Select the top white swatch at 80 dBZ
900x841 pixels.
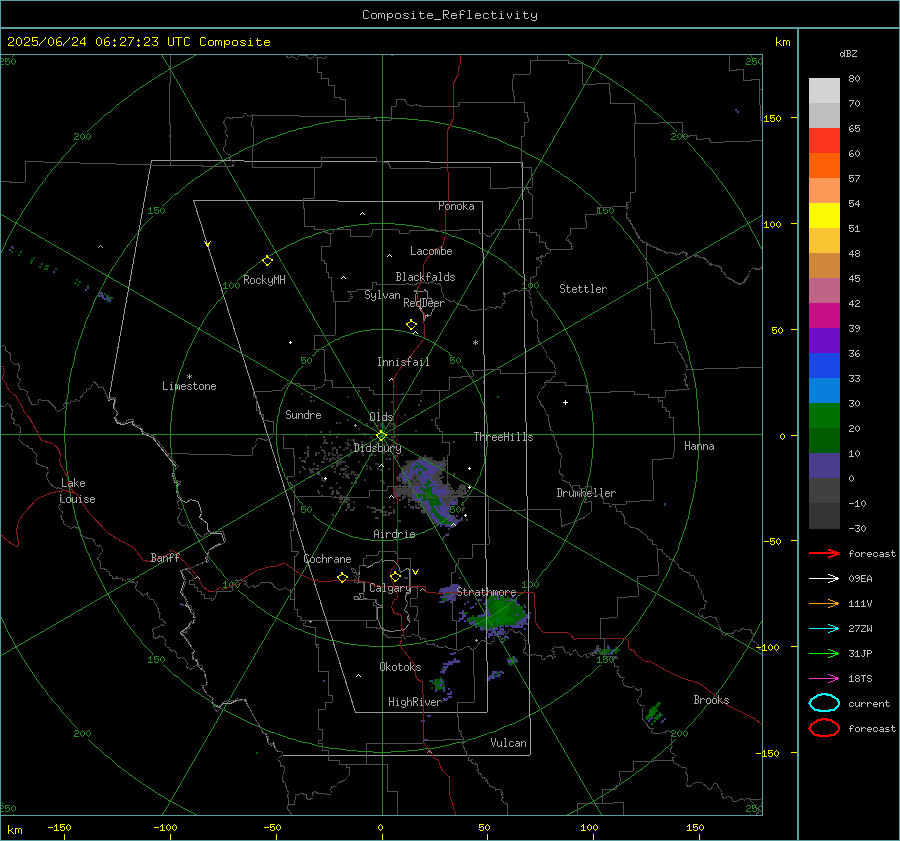824,90
